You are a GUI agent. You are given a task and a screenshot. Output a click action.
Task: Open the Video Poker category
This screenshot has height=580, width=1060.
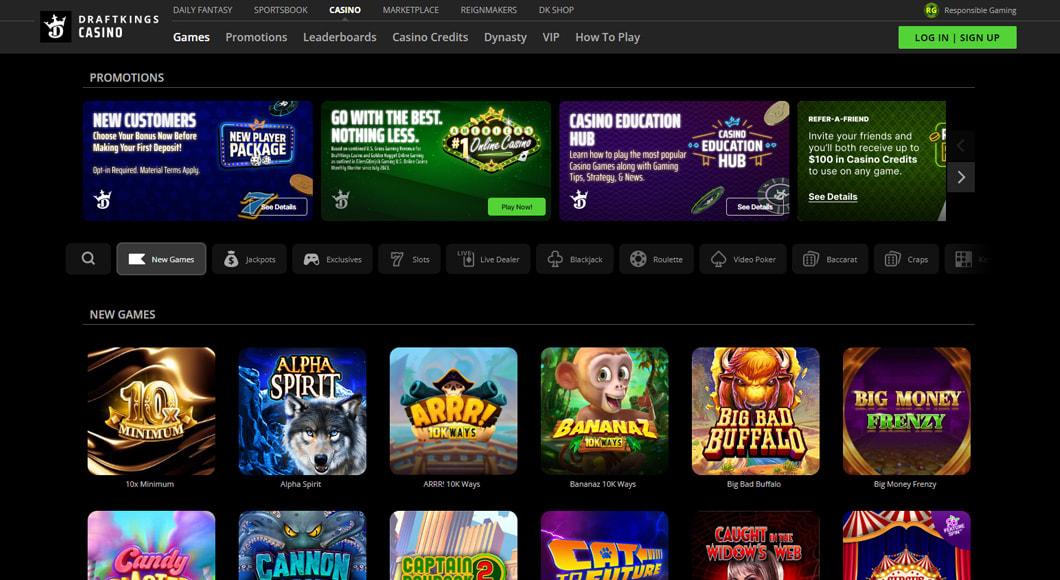[743, 259]
